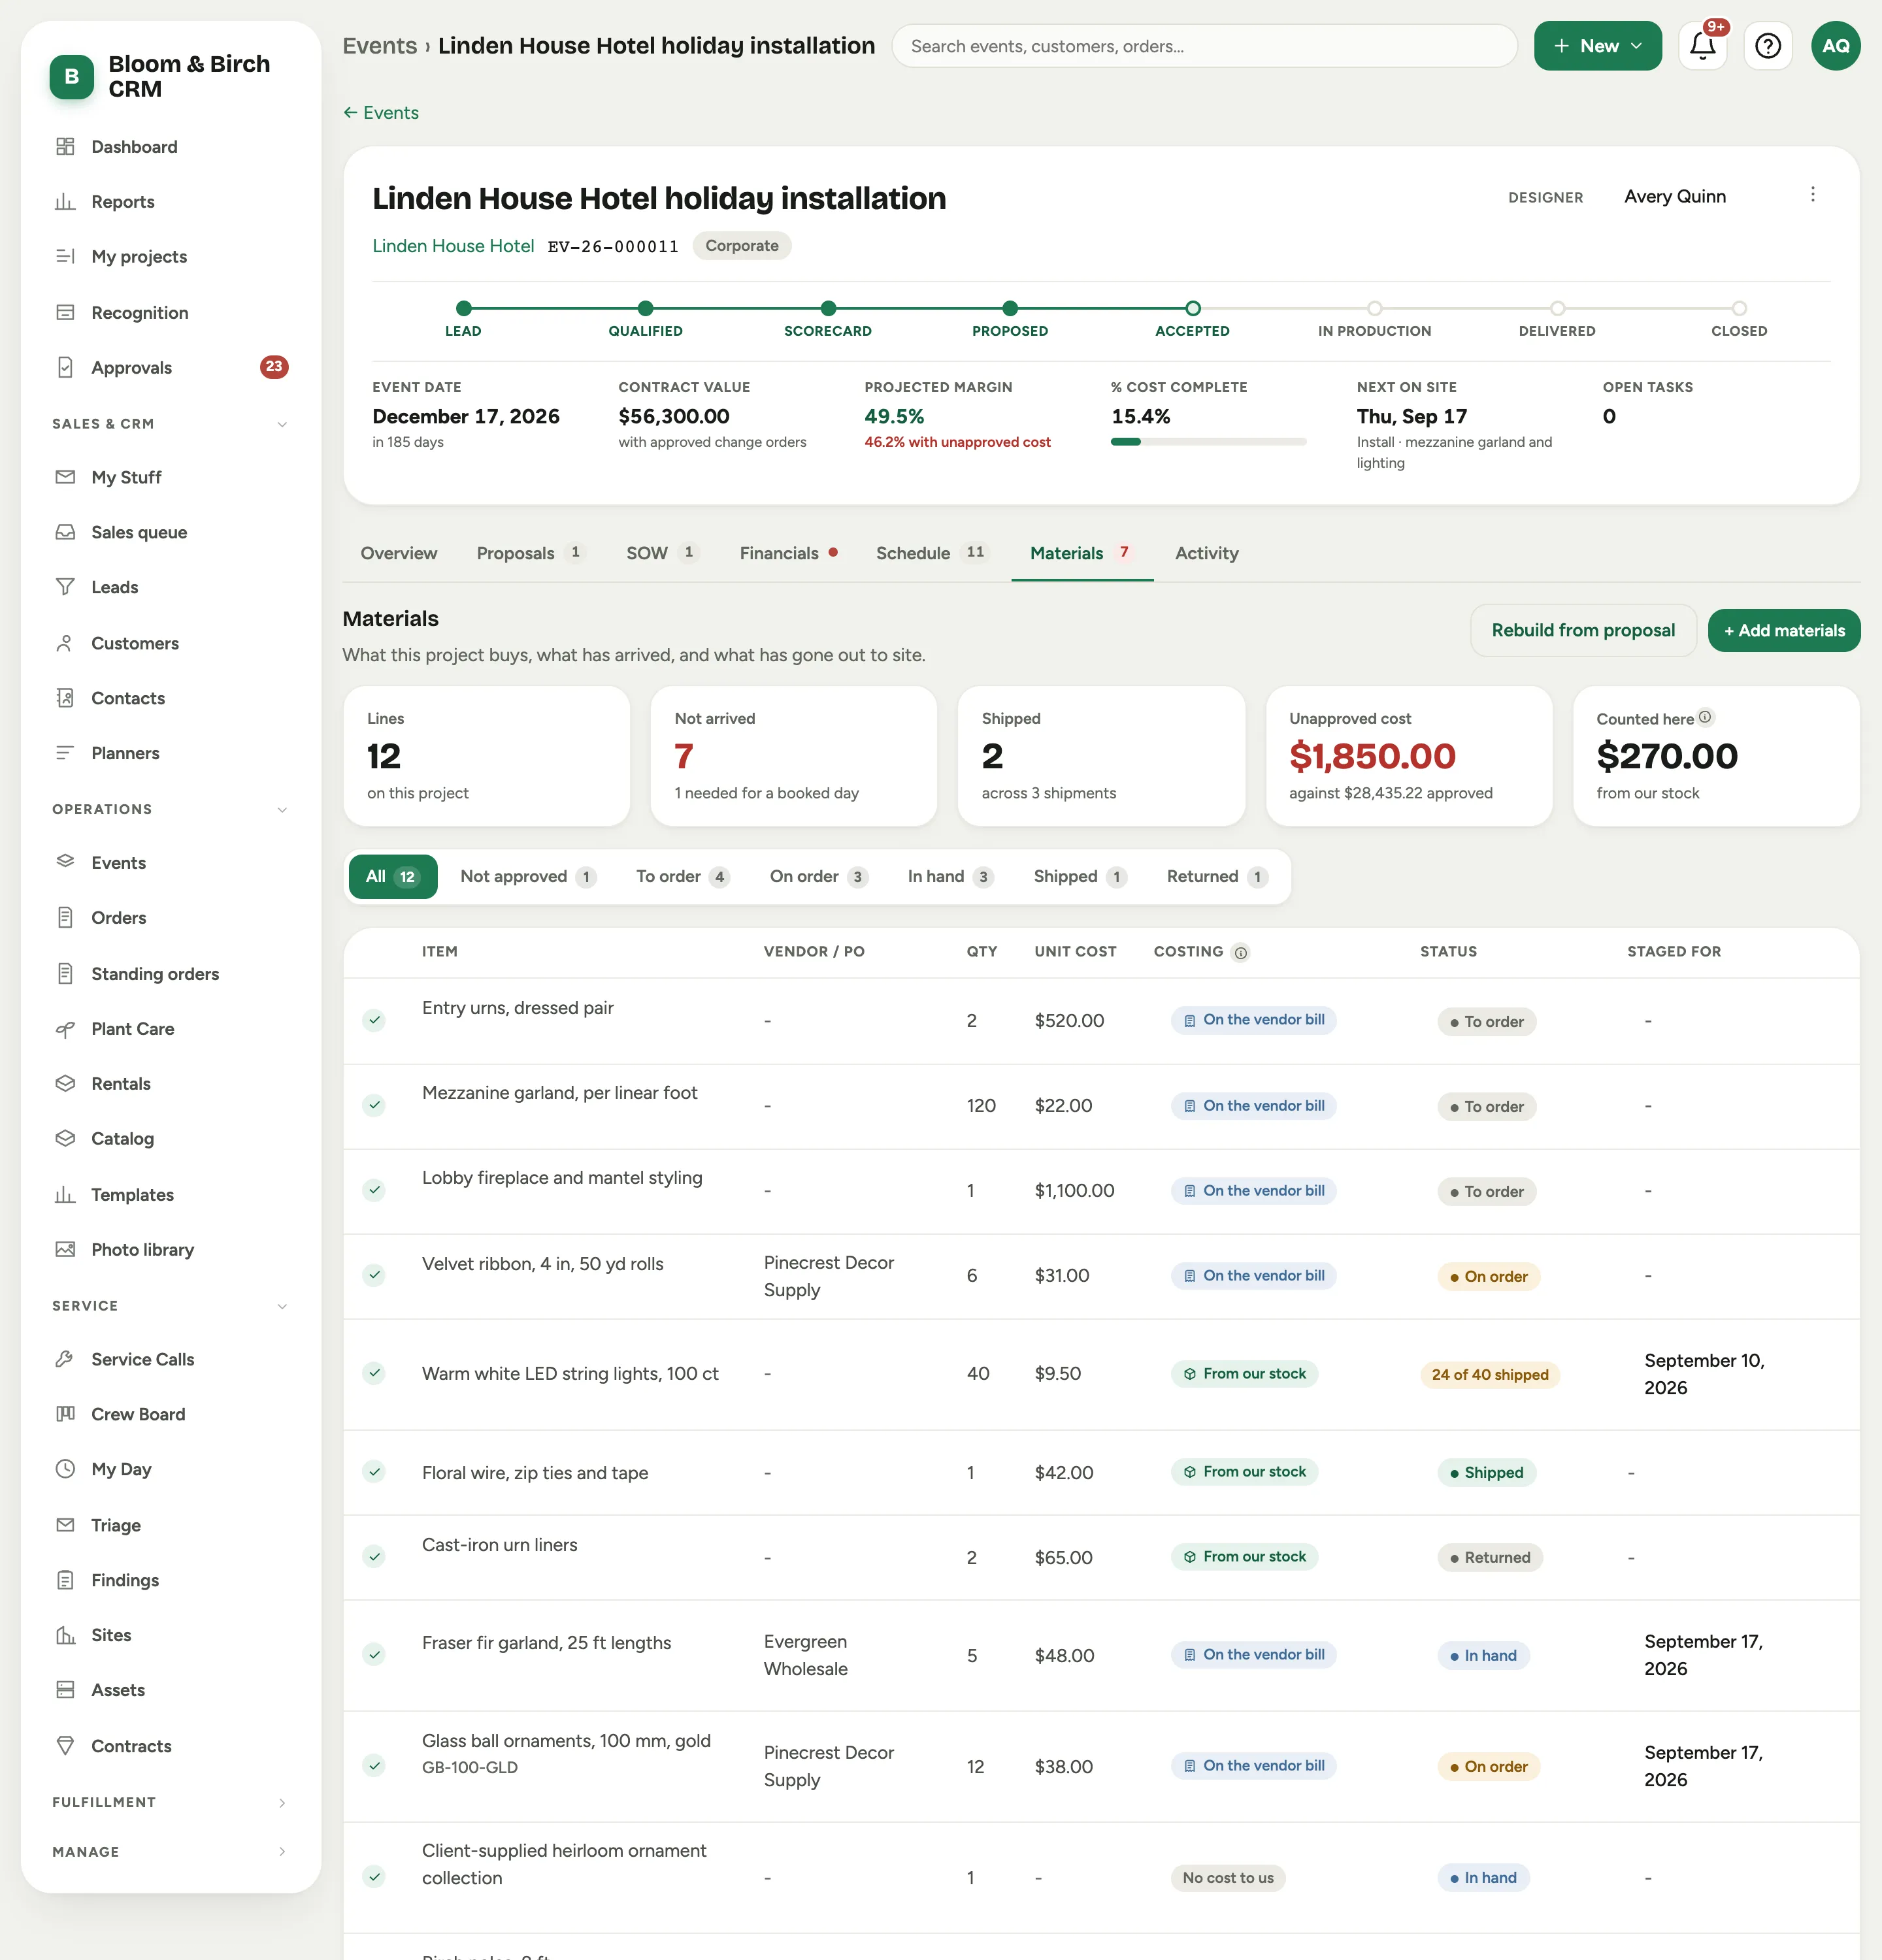This screenshot has width=1882, height=1960.
Task: Open the Linden House Hotel customer link
Action: coord(453,246)
